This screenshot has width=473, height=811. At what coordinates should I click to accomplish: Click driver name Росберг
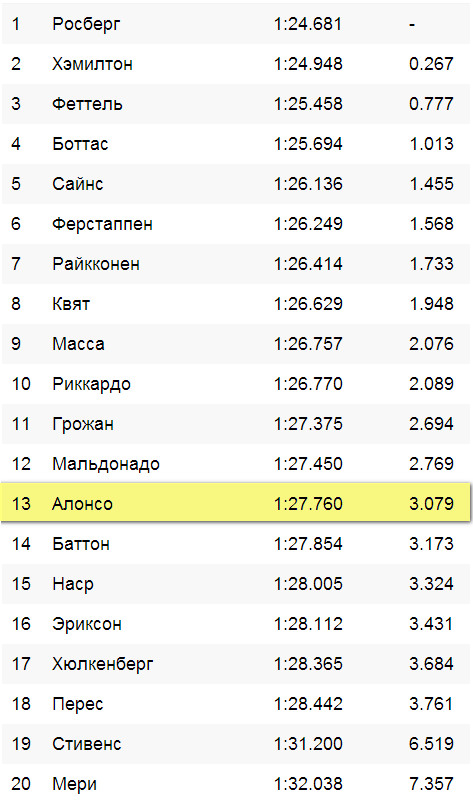86,24
